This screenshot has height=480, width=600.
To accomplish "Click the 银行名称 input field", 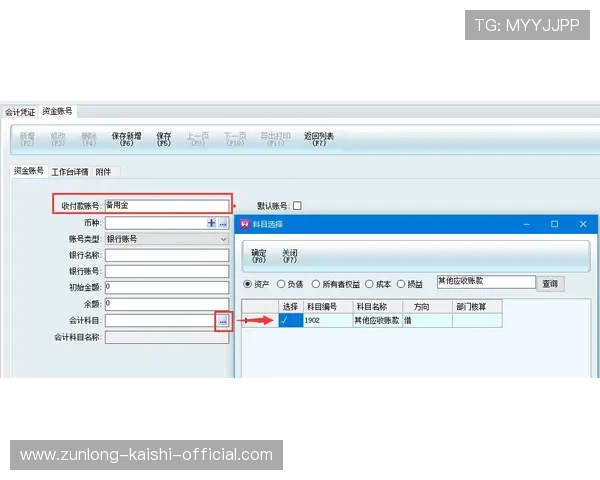I will tap(167, 255).
